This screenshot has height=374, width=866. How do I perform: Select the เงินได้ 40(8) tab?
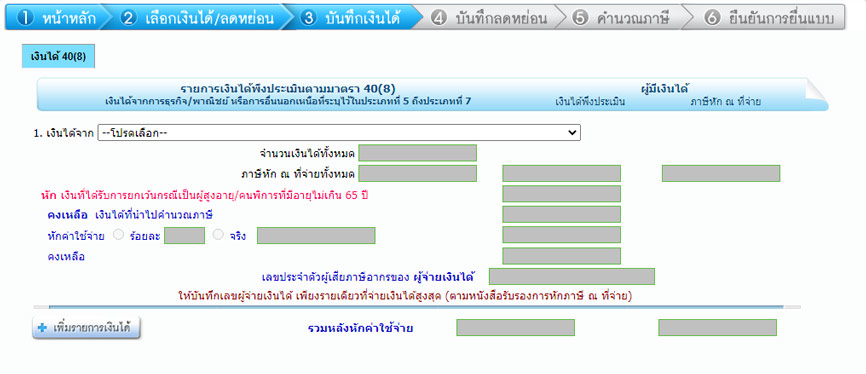click(x=58, y=57)
